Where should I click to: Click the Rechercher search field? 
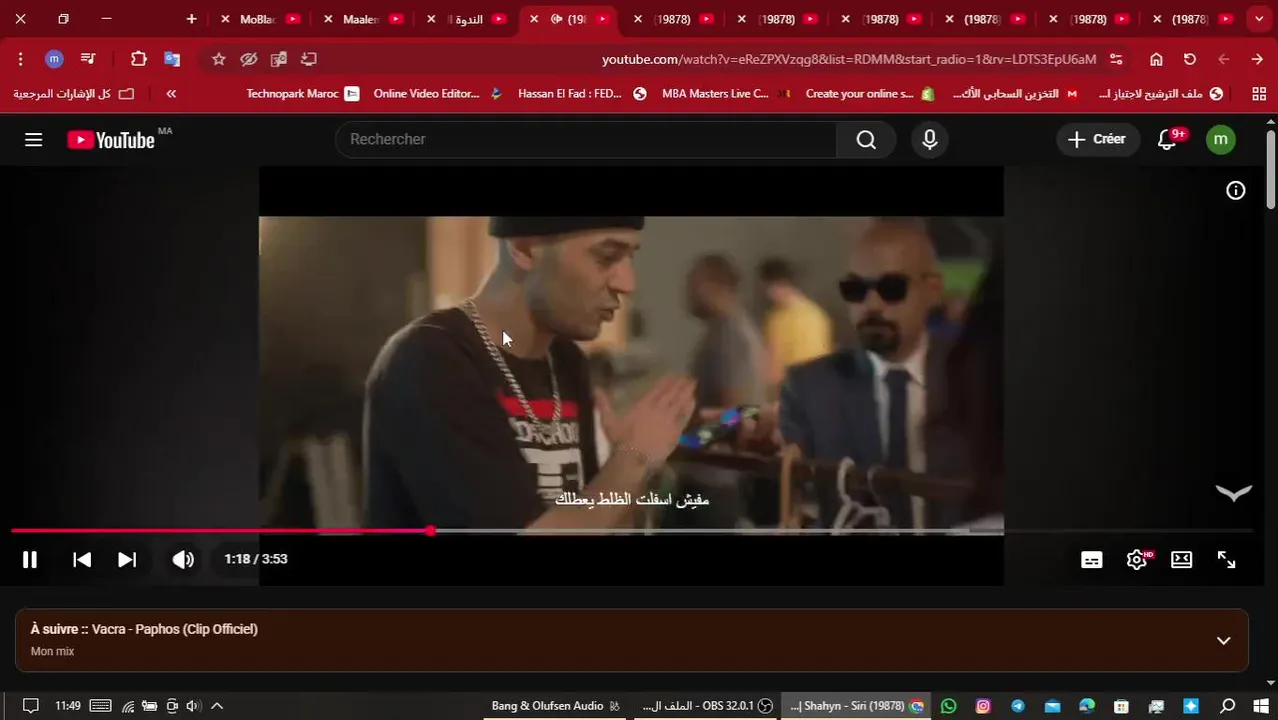(x=586, y=140)
